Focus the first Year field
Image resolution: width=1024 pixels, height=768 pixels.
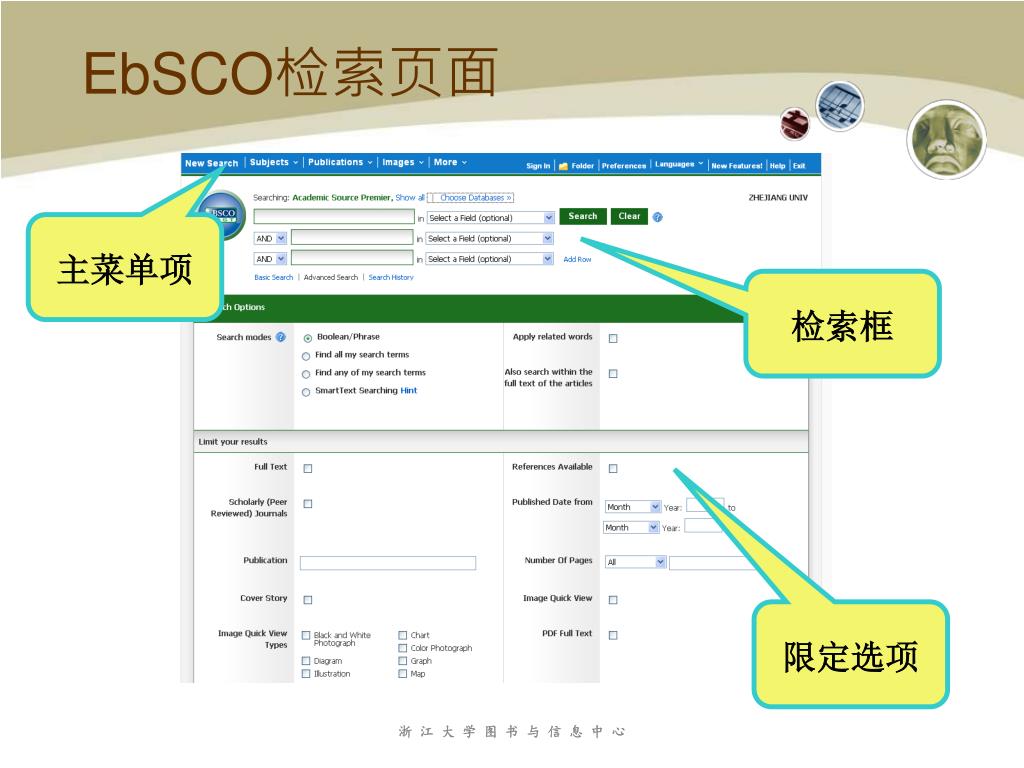[705, 505]
